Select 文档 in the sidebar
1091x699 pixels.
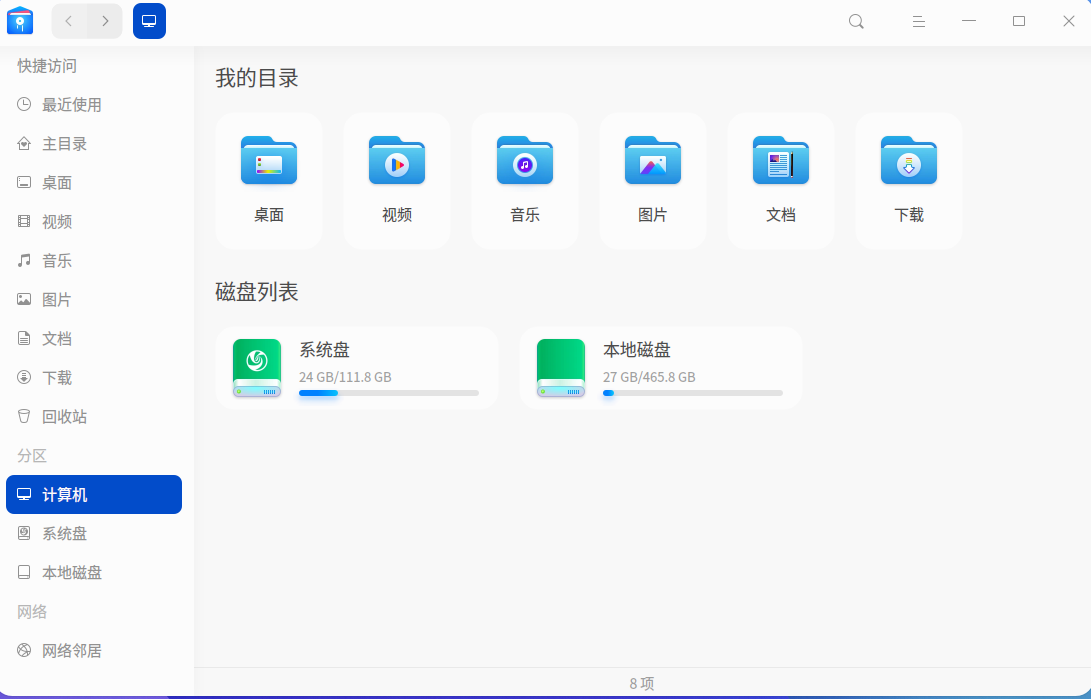pos(94,338)
